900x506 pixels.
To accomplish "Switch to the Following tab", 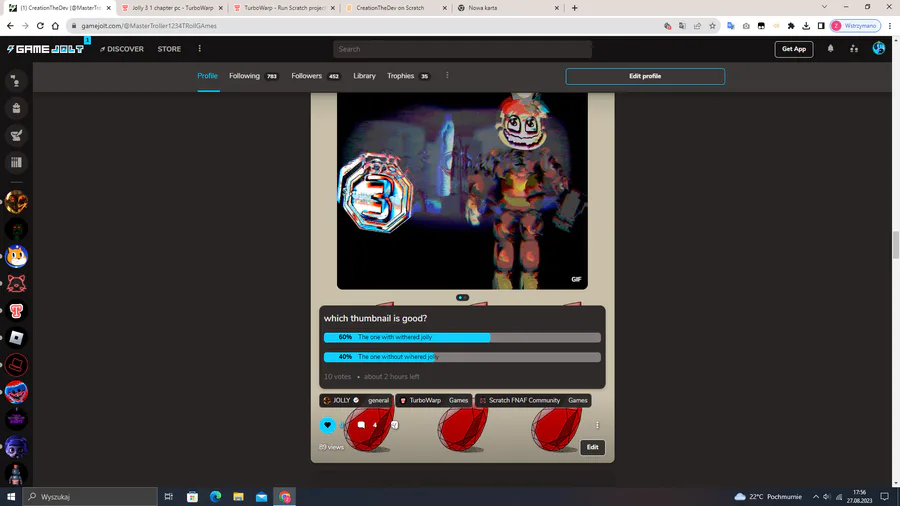I will (x=253, y=76).
